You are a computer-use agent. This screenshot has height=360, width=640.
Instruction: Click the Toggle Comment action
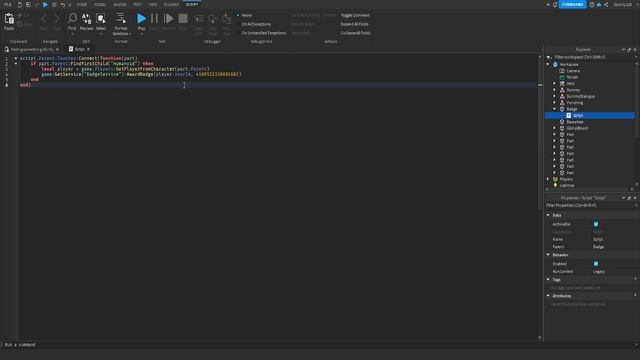click(355, 15)
